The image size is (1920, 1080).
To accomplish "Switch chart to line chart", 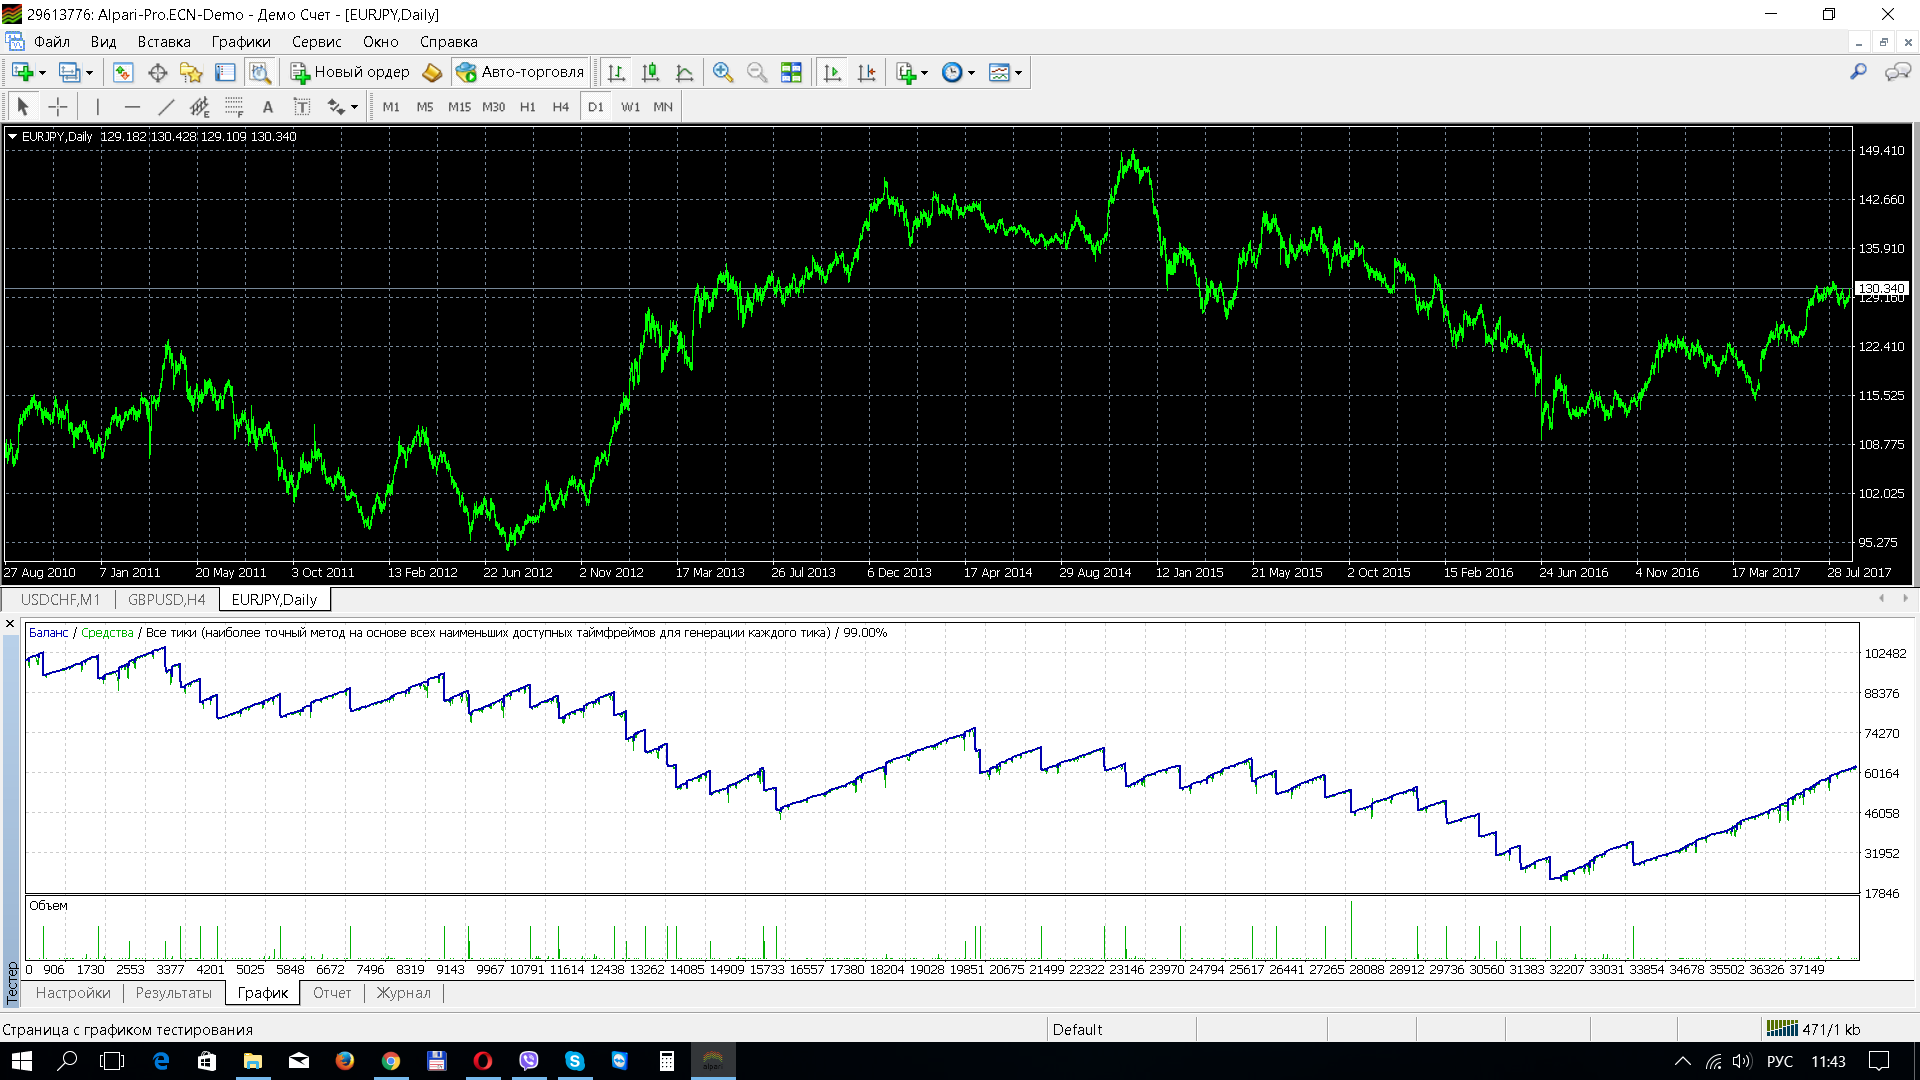I will pos(685,72).
